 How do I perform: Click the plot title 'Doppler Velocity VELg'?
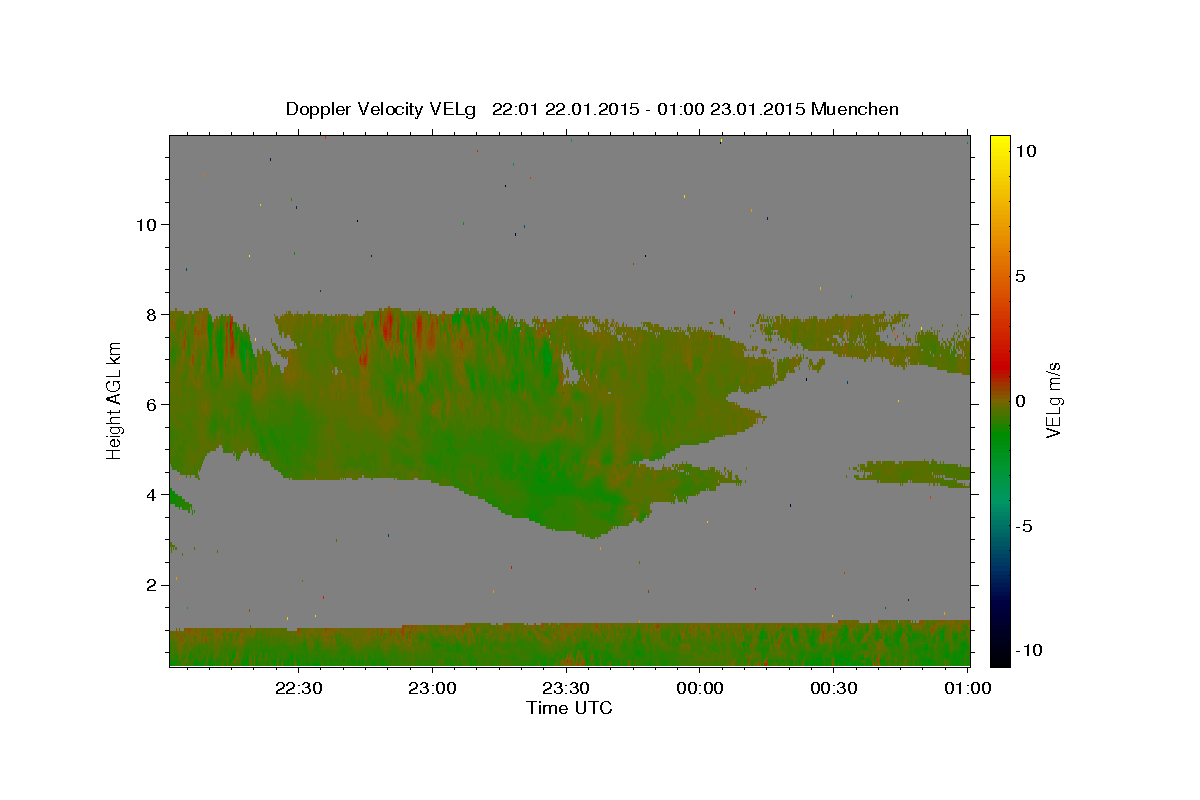coord(380,109)
